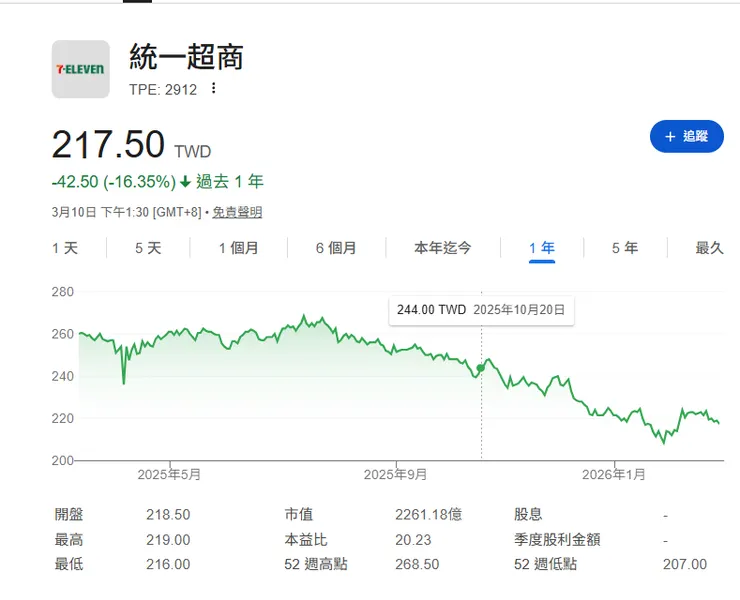Screen dimensions: 740x600
Task: Choose the 最久 range tab
Action: (709, 248)
